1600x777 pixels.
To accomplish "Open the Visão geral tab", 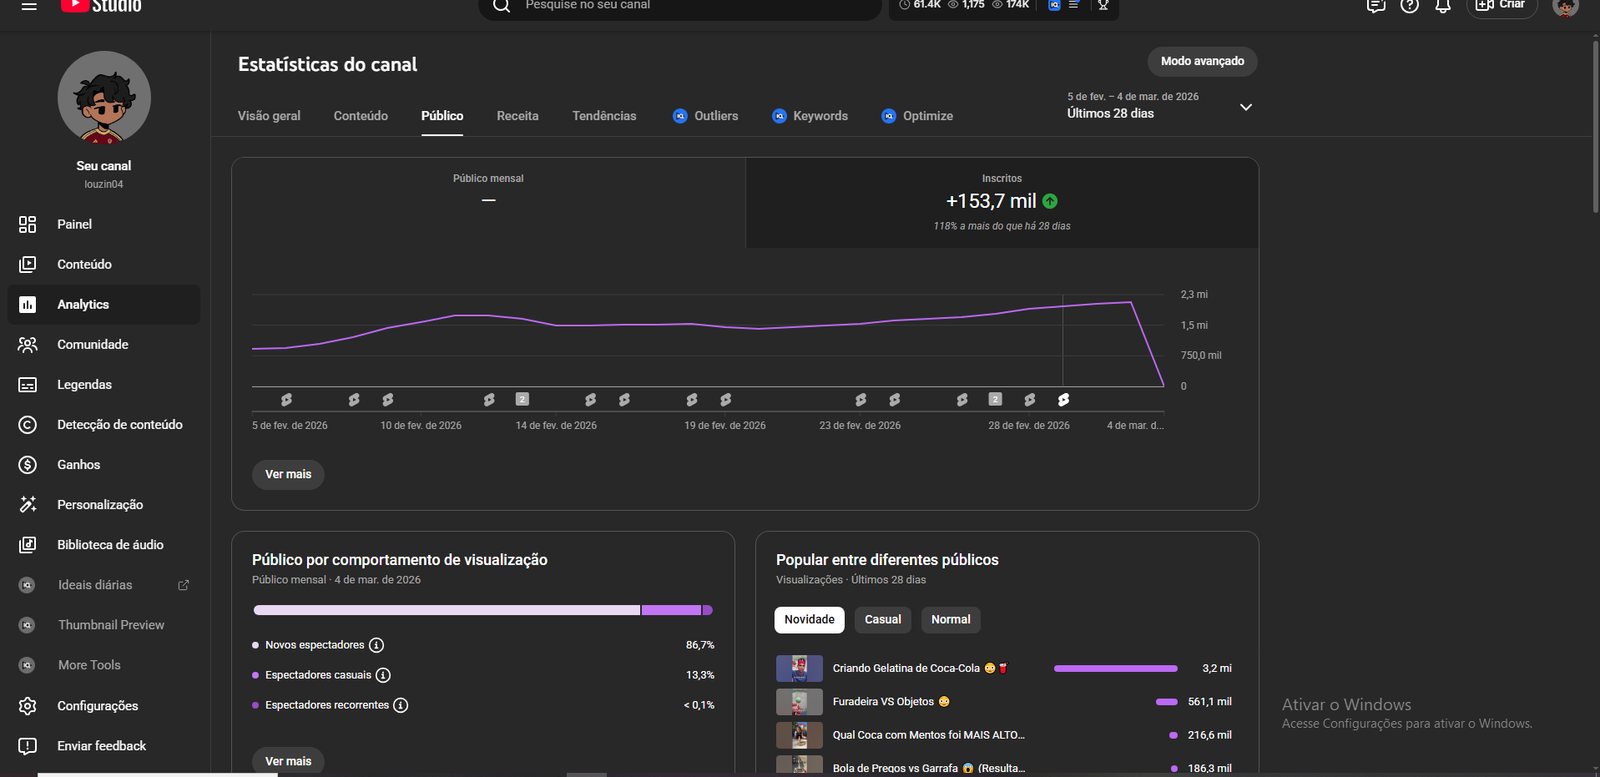I will coord(269,116).
